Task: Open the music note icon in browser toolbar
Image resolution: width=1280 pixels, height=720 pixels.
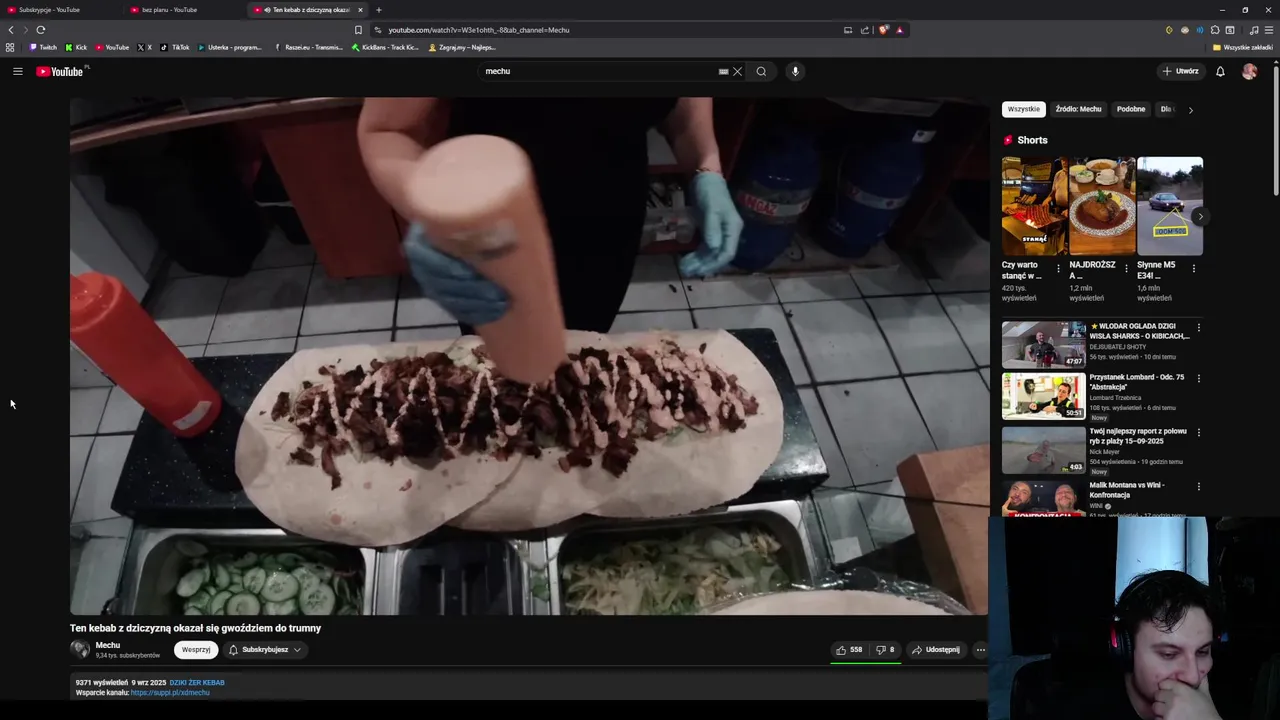Action: [x=1254, y=30]
